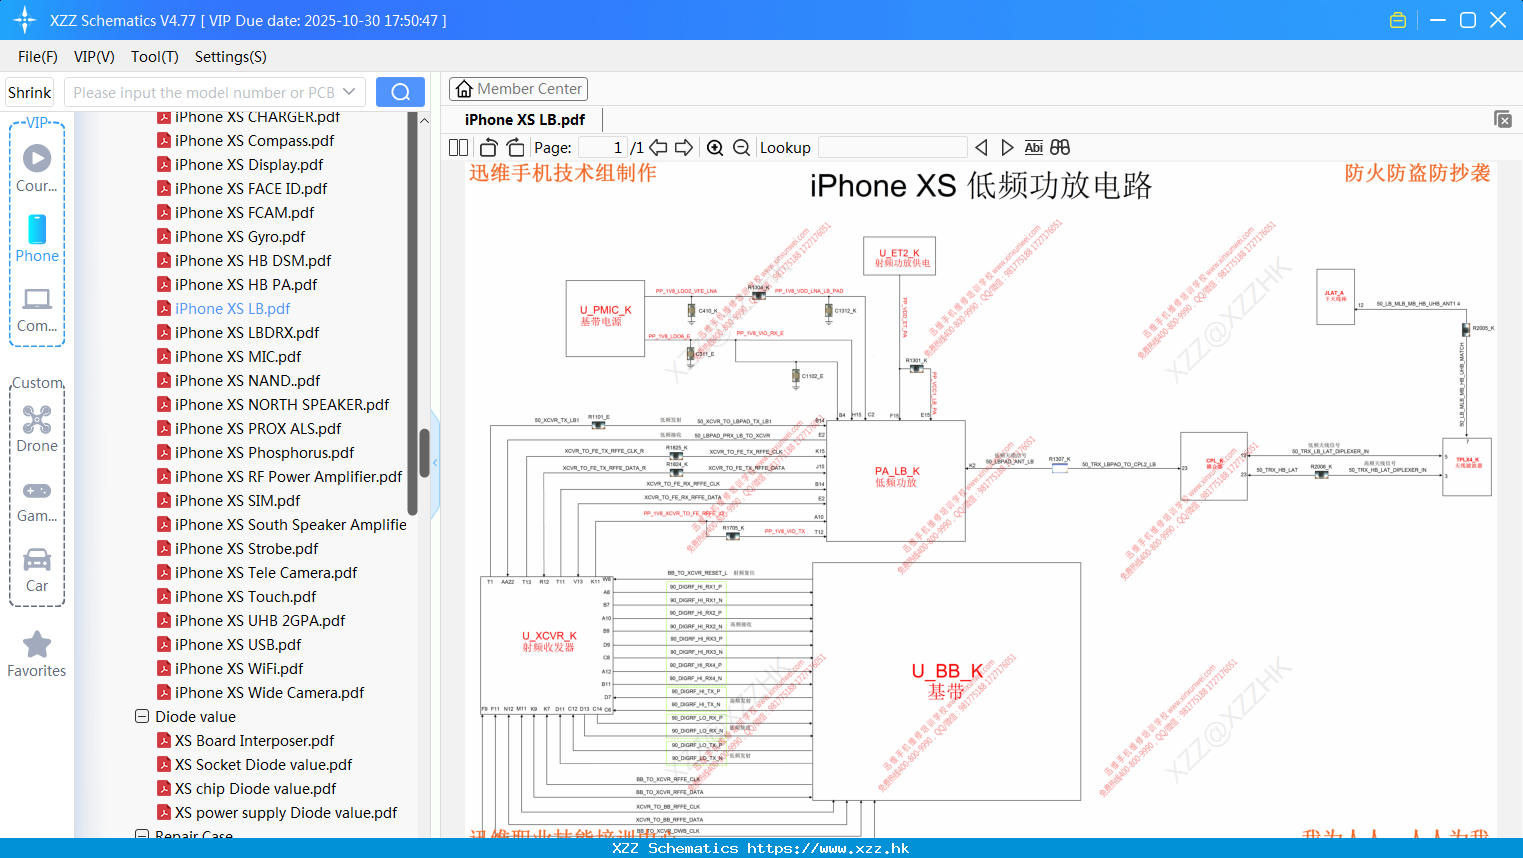This screenshot has width=1523, height=858.
Task: Open iPhone XS WiFi.pdf
Action: coord(239,668)
